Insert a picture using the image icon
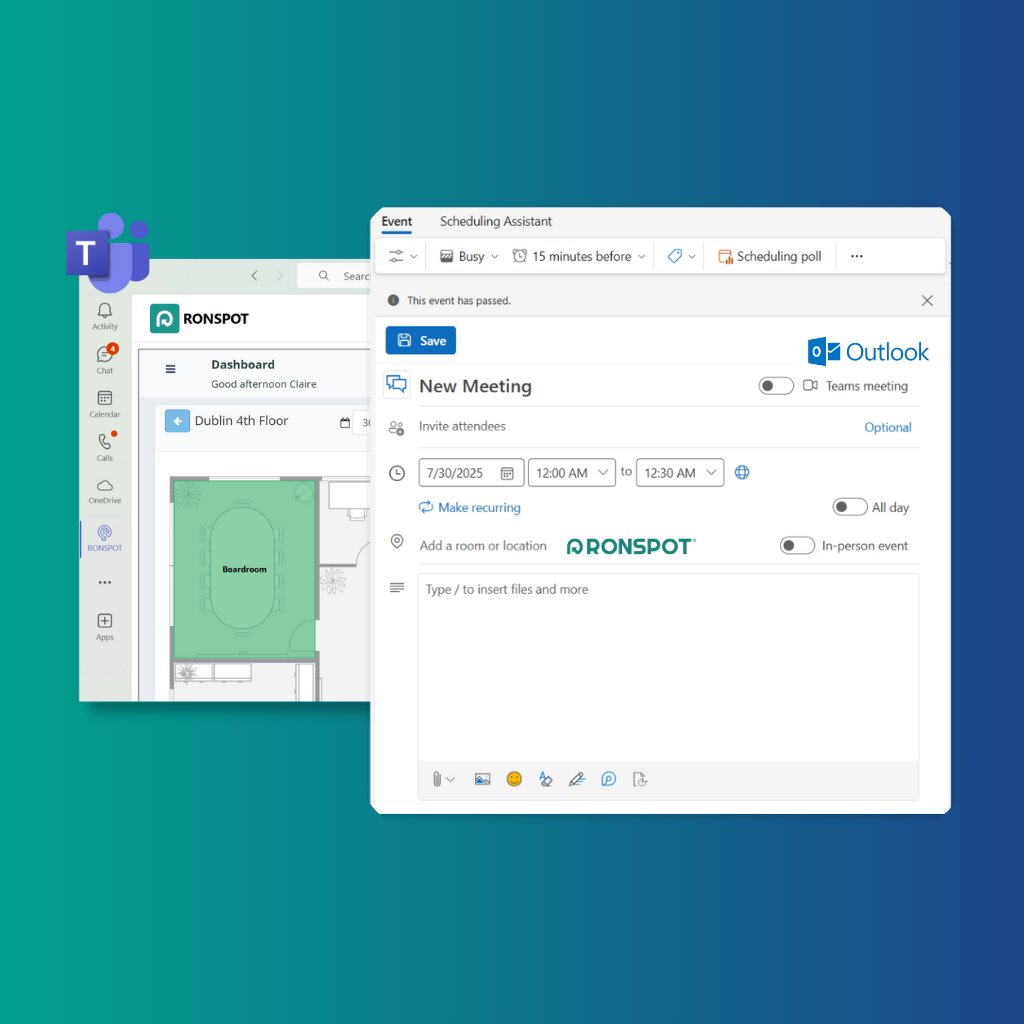The image size is (1024, 1024). click(x=483, y=779)
